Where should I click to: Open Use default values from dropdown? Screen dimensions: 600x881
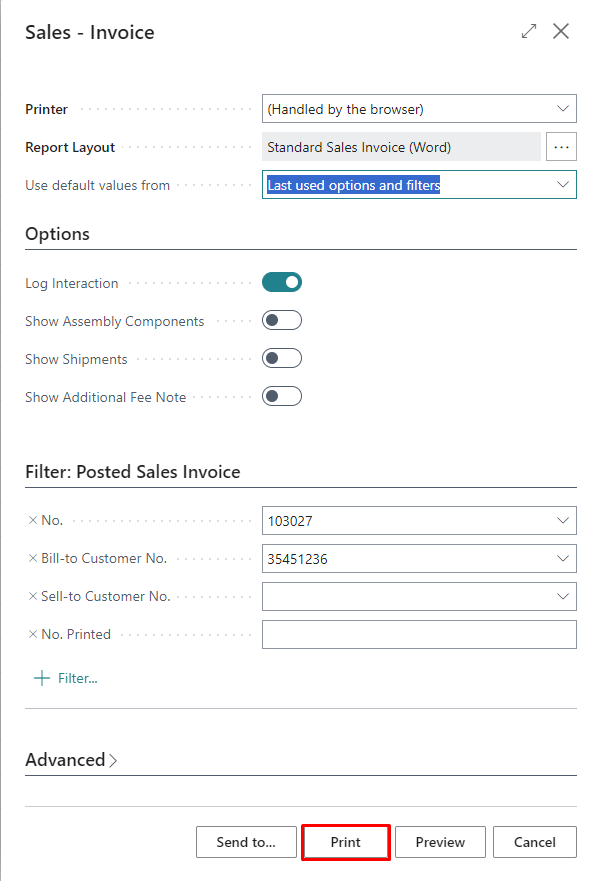(562, 185)
